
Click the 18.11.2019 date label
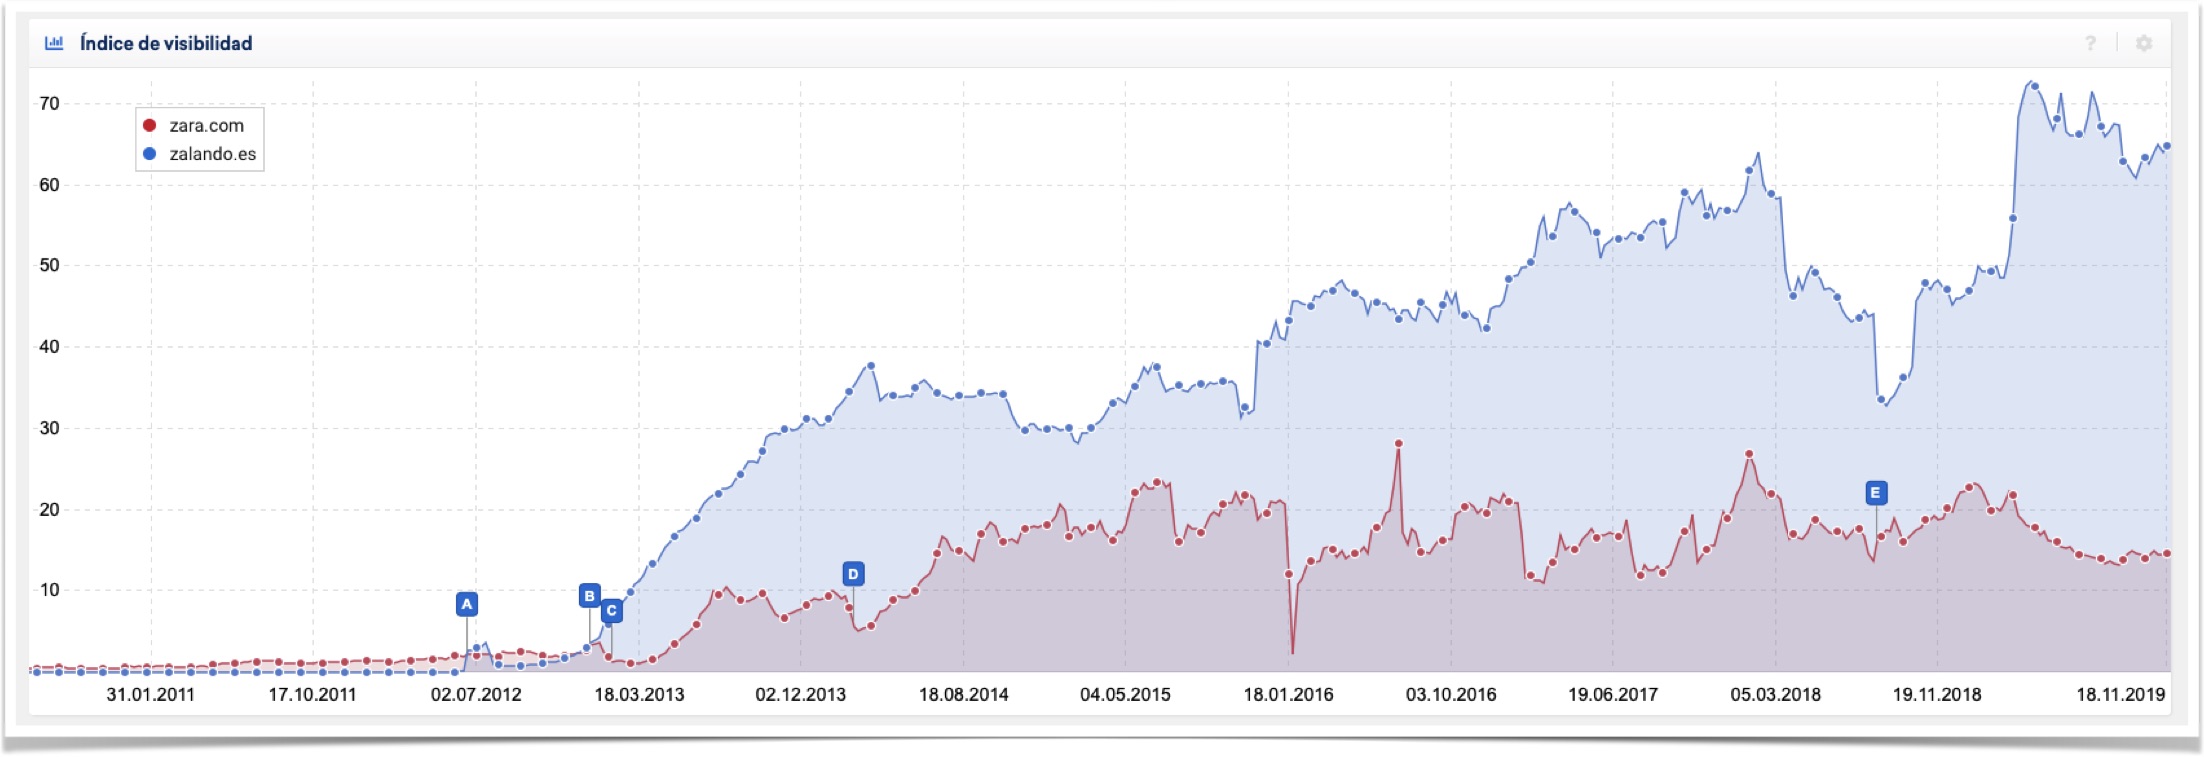click(x=2120, y=694)
